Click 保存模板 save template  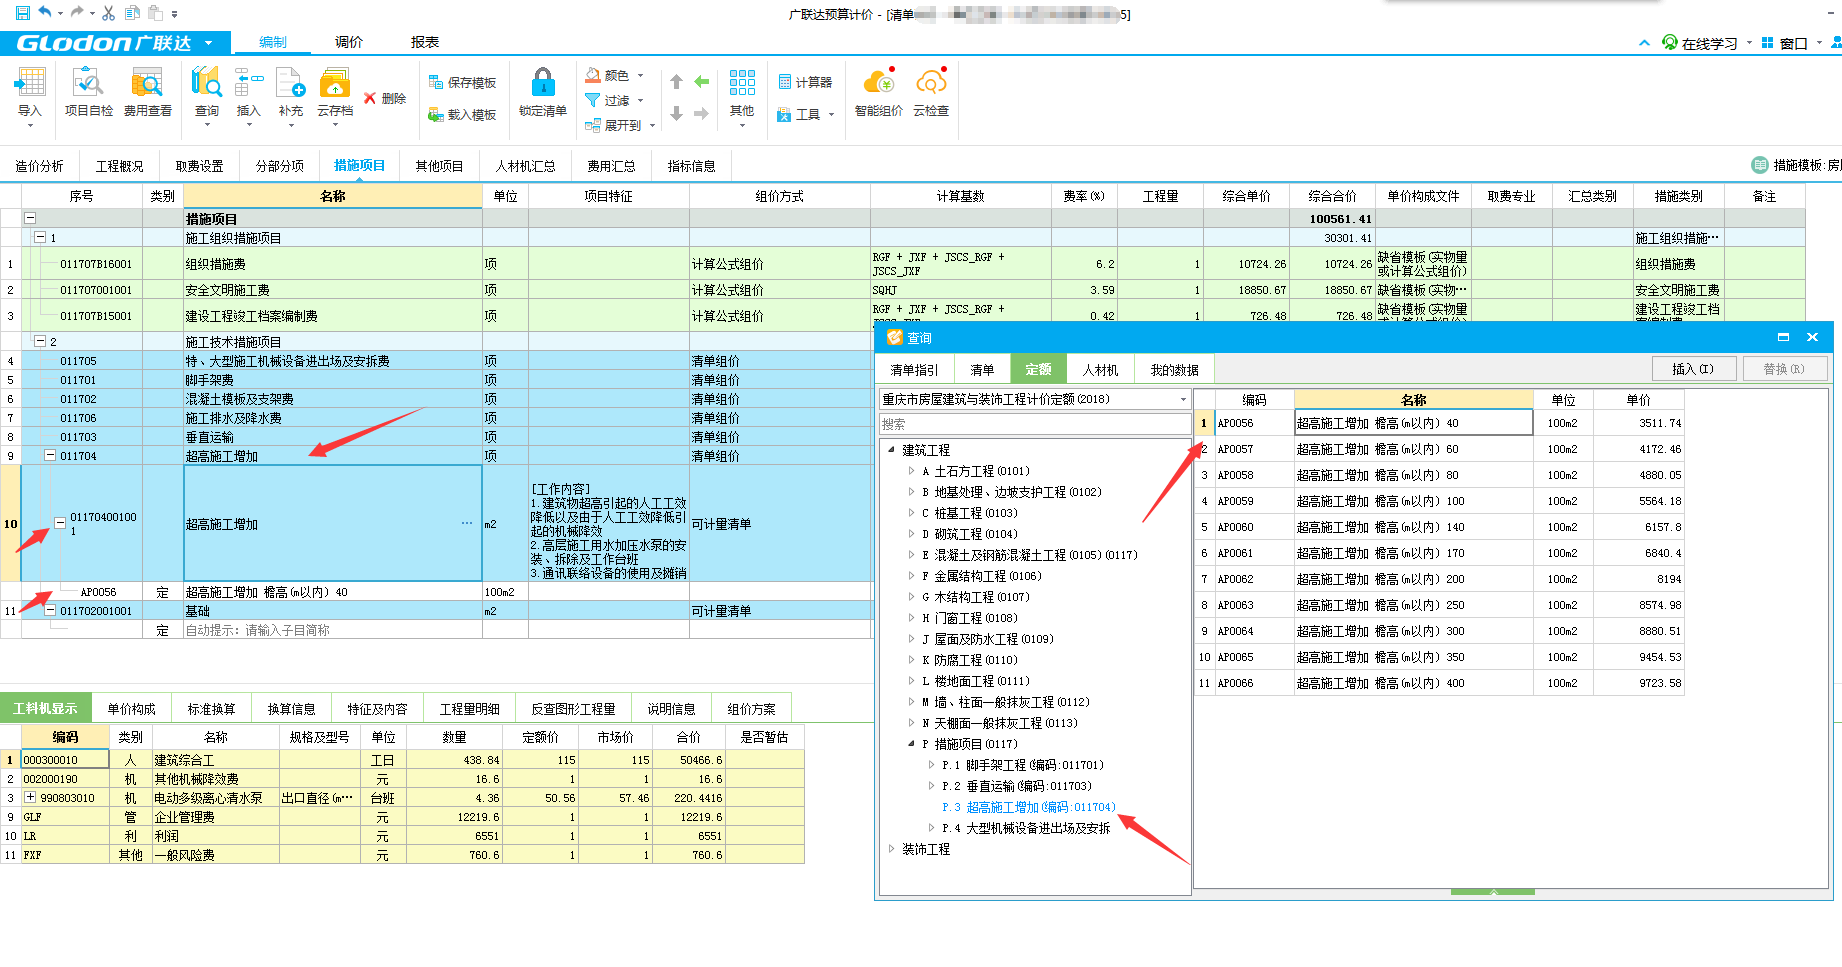[463, 83]
